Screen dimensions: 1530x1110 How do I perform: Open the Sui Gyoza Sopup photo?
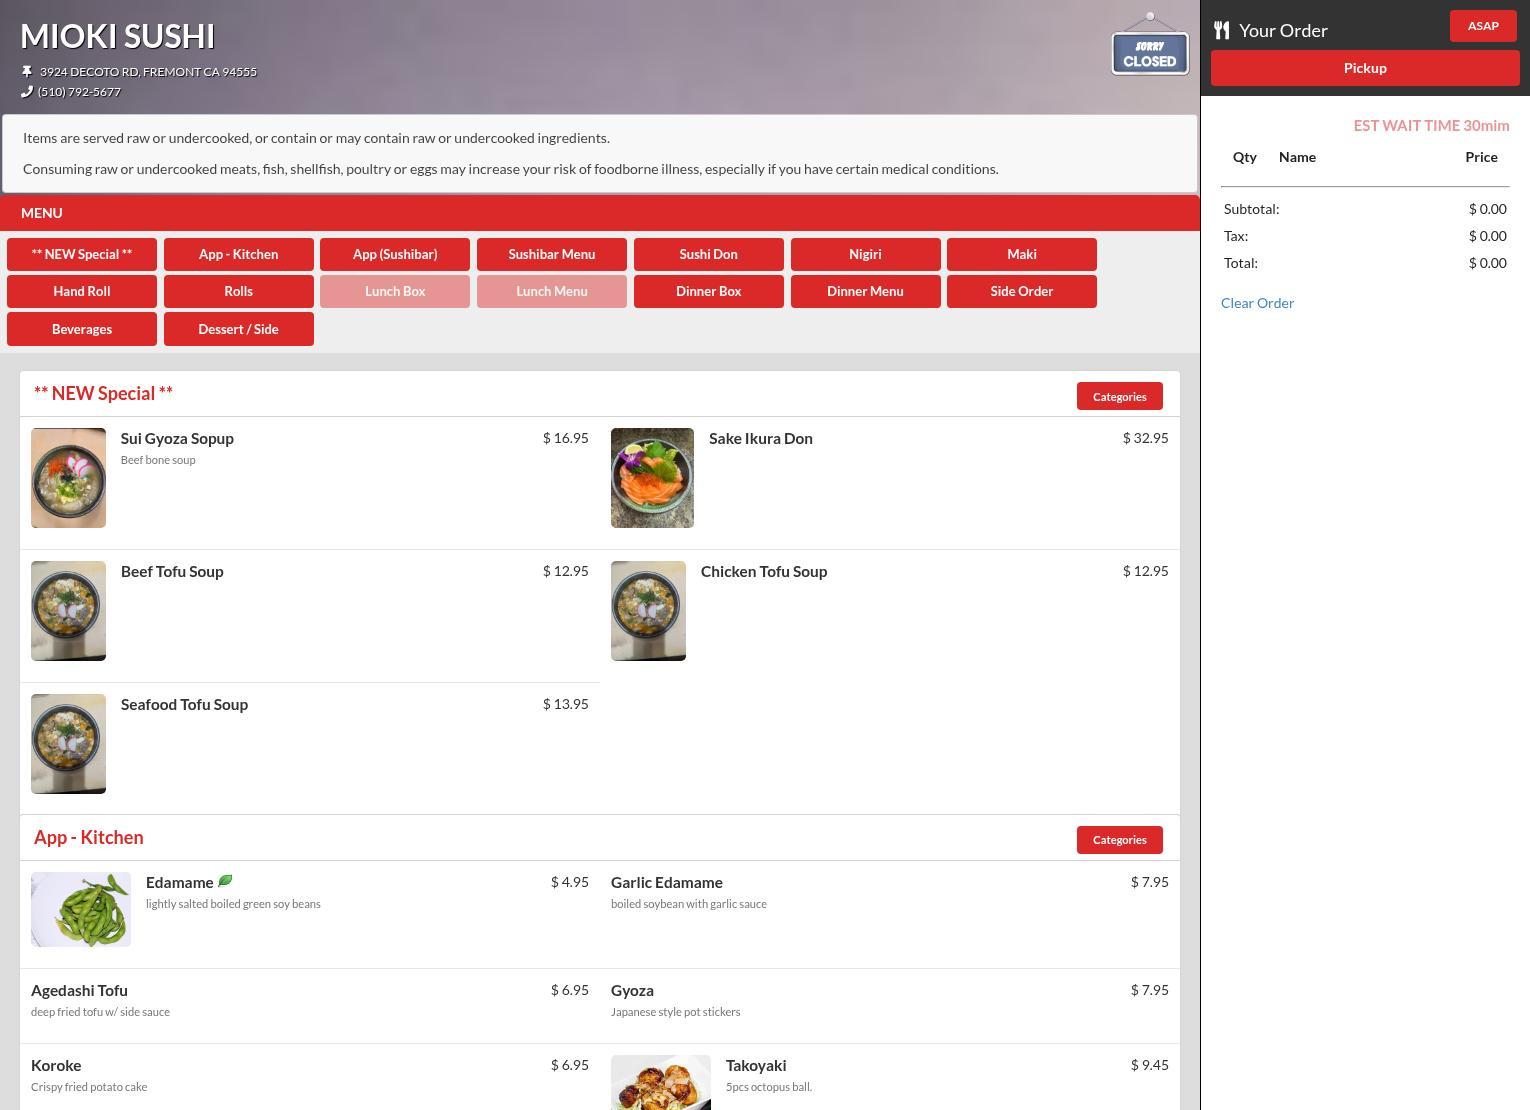click(68, 478)
